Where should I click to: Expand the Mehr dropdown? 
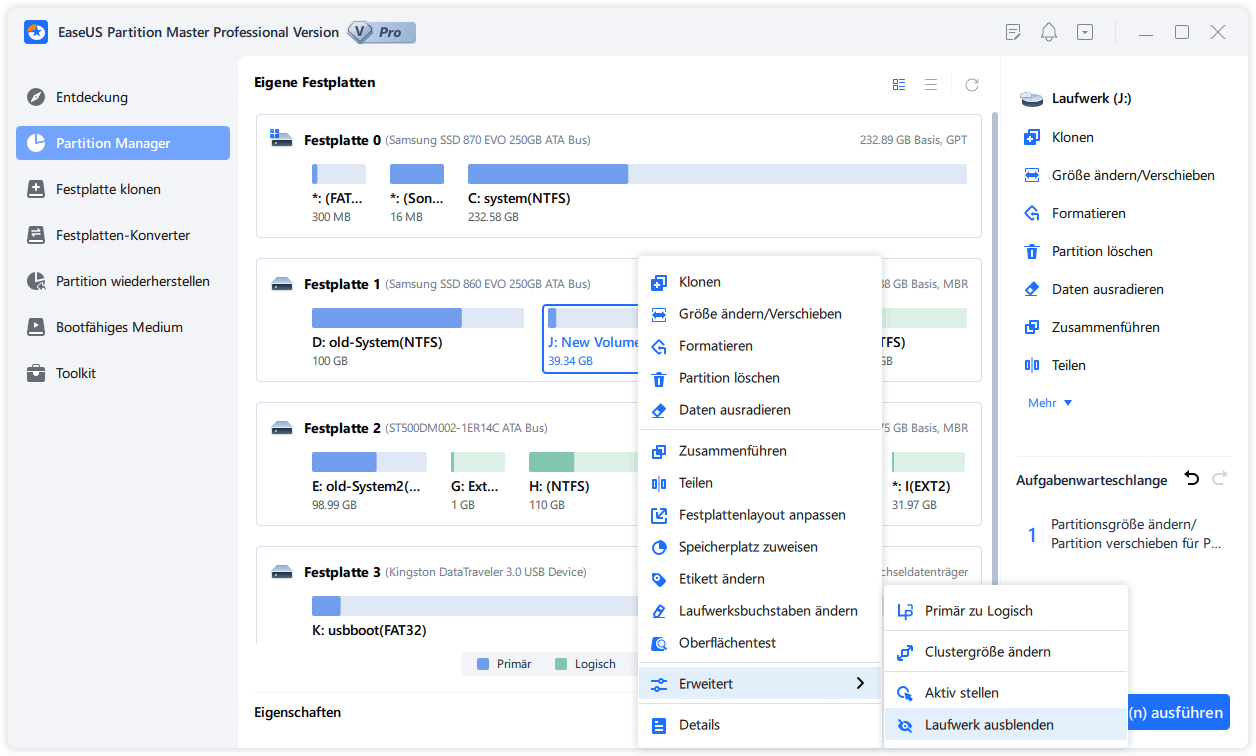coord(1050,403)
